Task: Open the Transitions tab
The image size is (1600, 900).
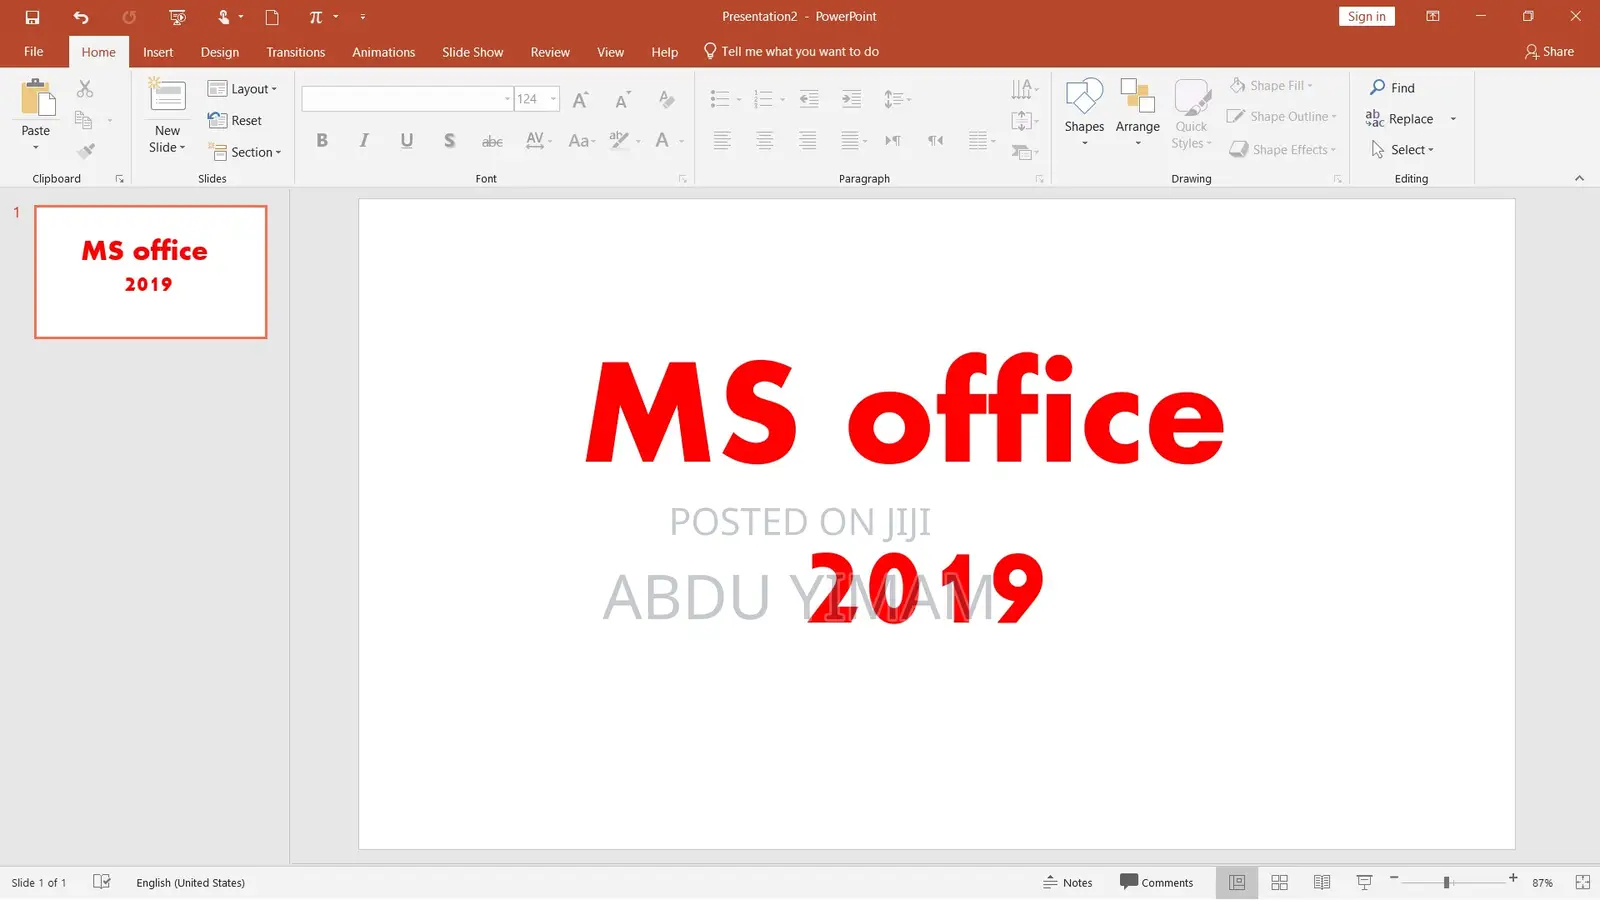Action: tap(296, 52)
